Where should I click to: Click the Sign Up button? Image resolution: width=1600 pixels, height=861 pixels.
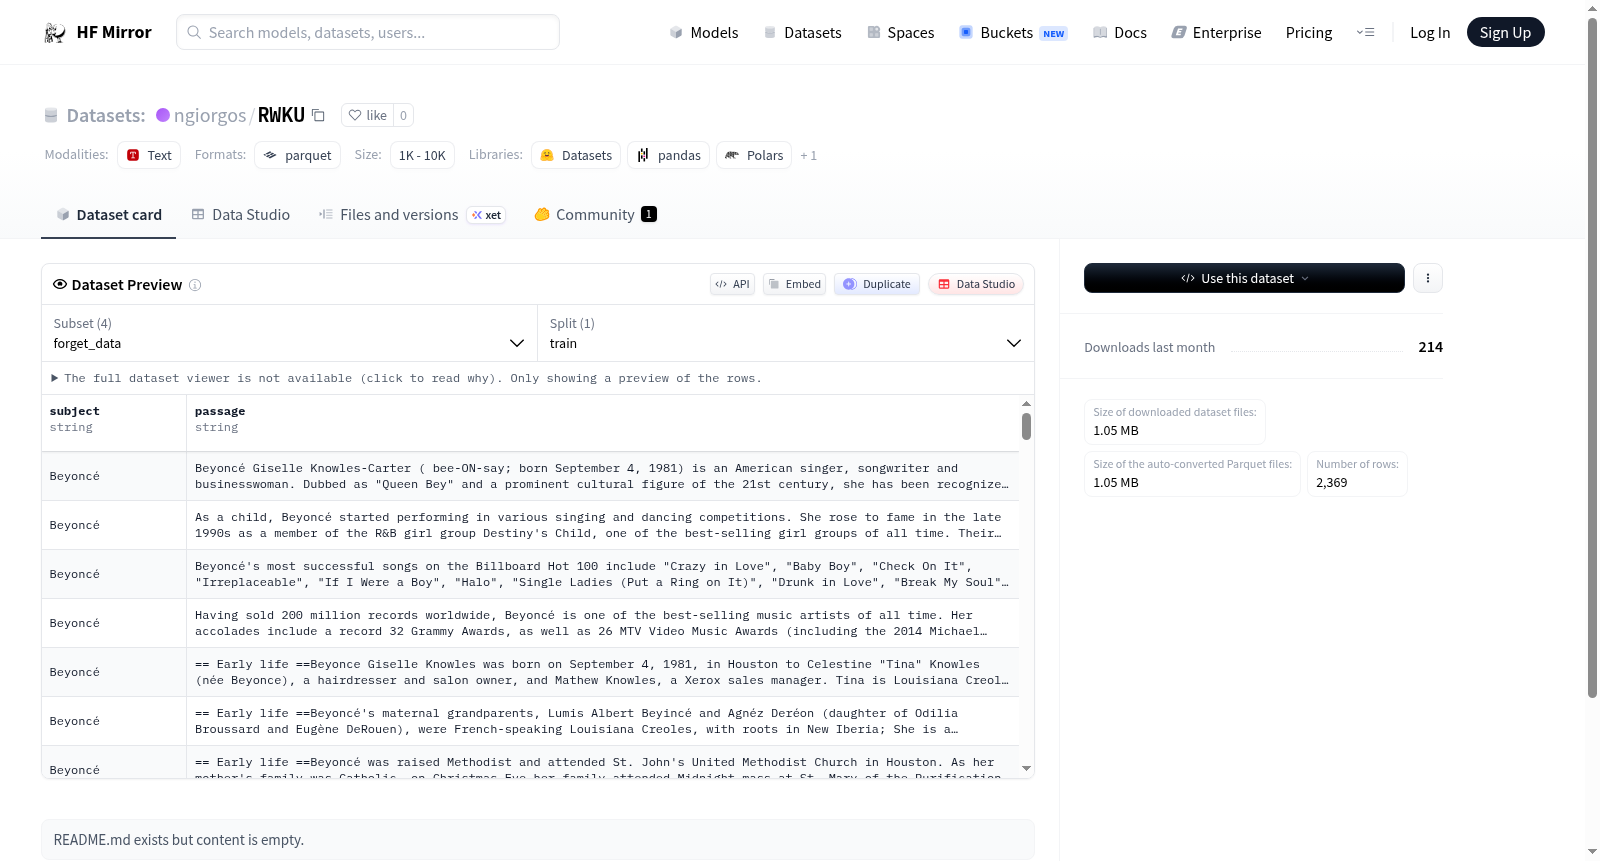tap(1505, 32)
